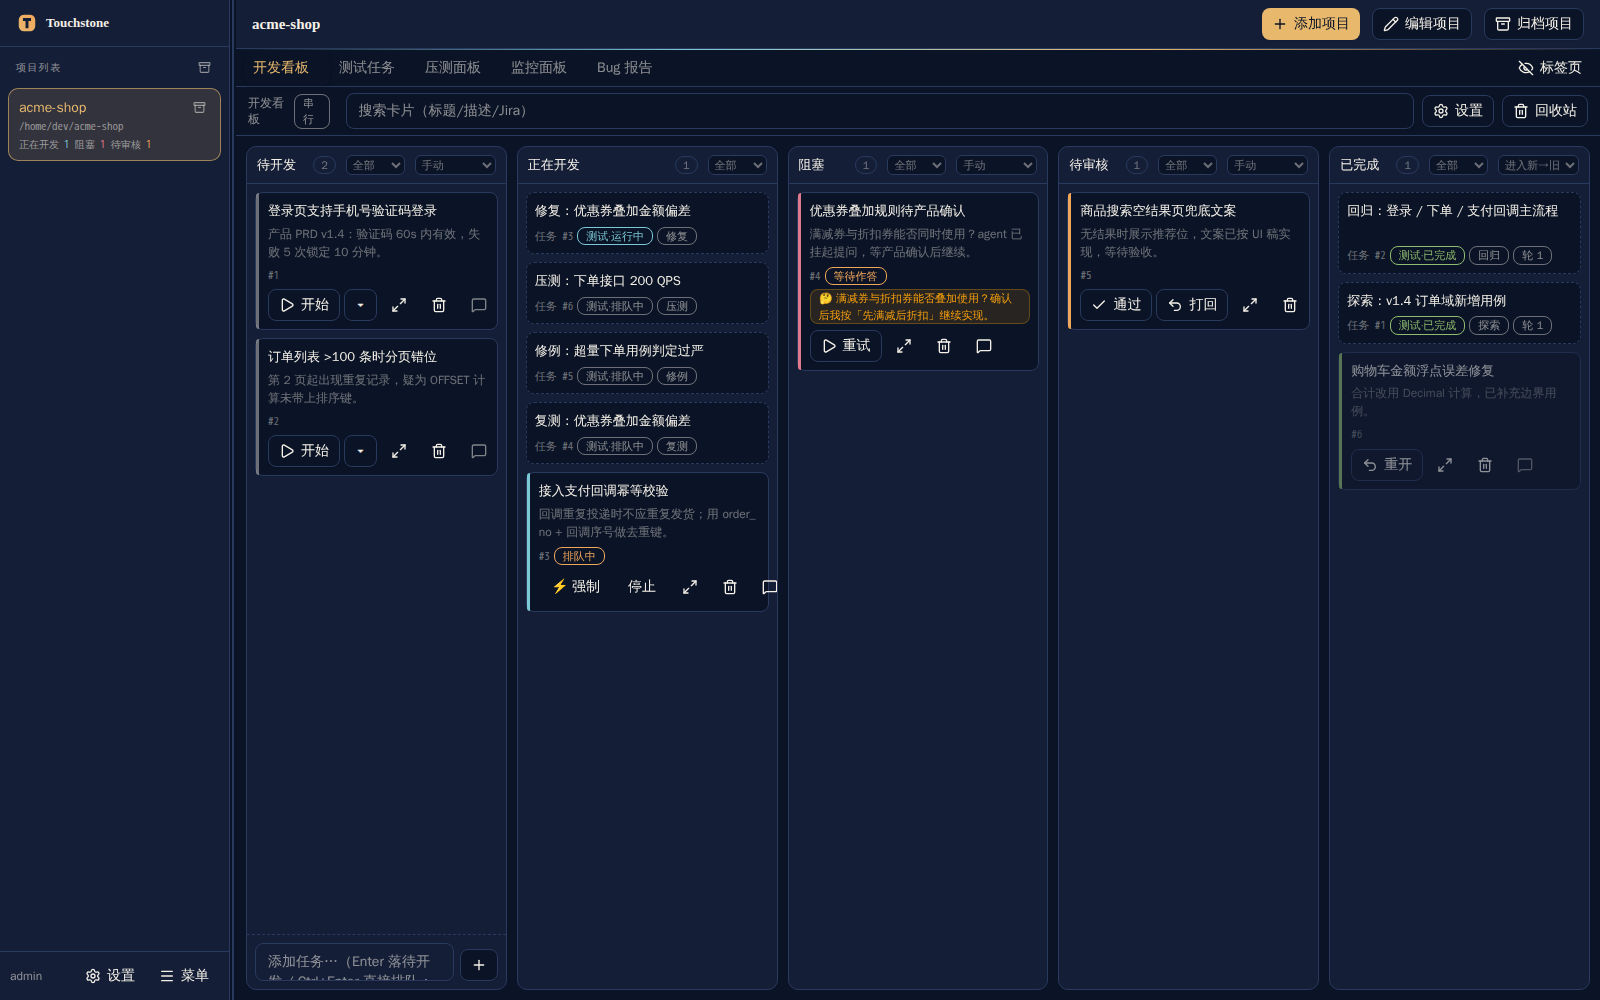Expand card 订单列表 >100 条时分页错位
Screen dimensions: 1600x1000
click(x=399, y=451)
